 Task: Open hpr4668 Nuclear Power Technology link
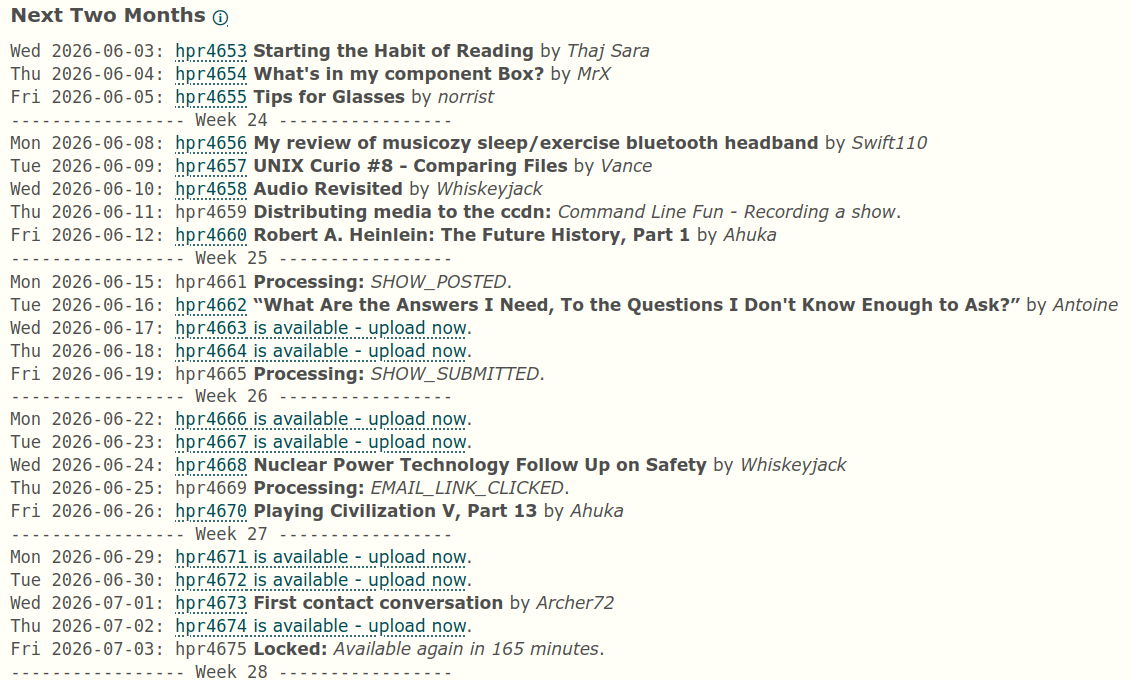coord(211,466)
